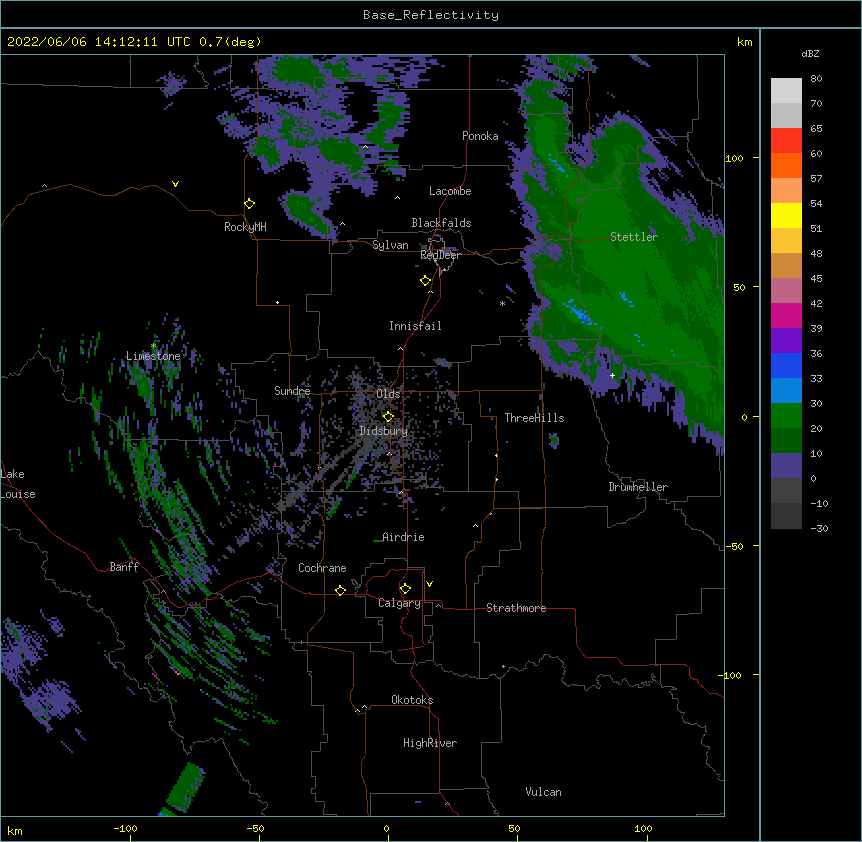This screenshot has width=862, height=842.
Task: Click the 80 value in the dBZ legend
Action: pos(816,79)
